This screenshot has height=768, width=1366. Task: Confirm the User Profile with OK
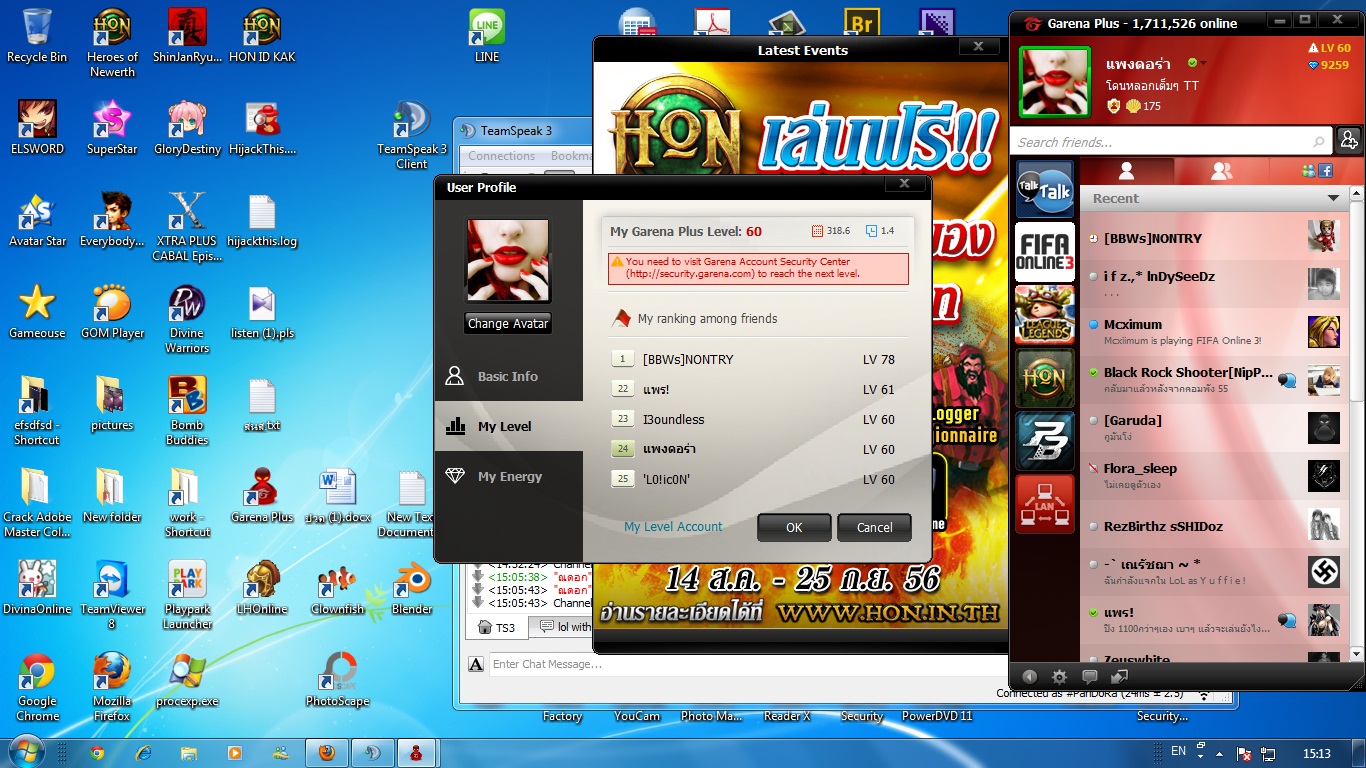click(794, 527)
